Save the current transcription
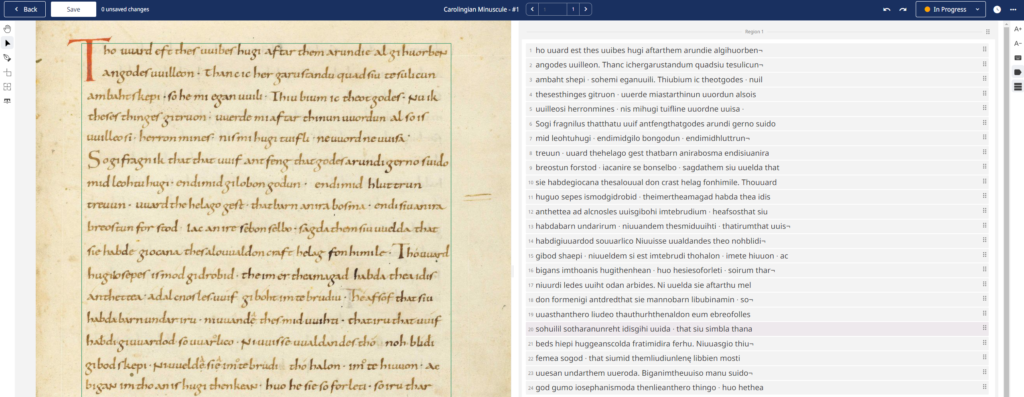 (73, 9)
